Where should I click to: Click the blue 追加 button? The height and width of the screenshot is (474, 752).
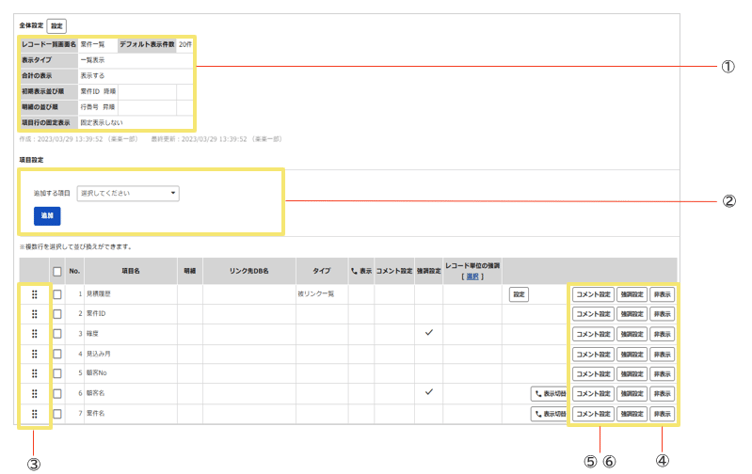(47, 216)
